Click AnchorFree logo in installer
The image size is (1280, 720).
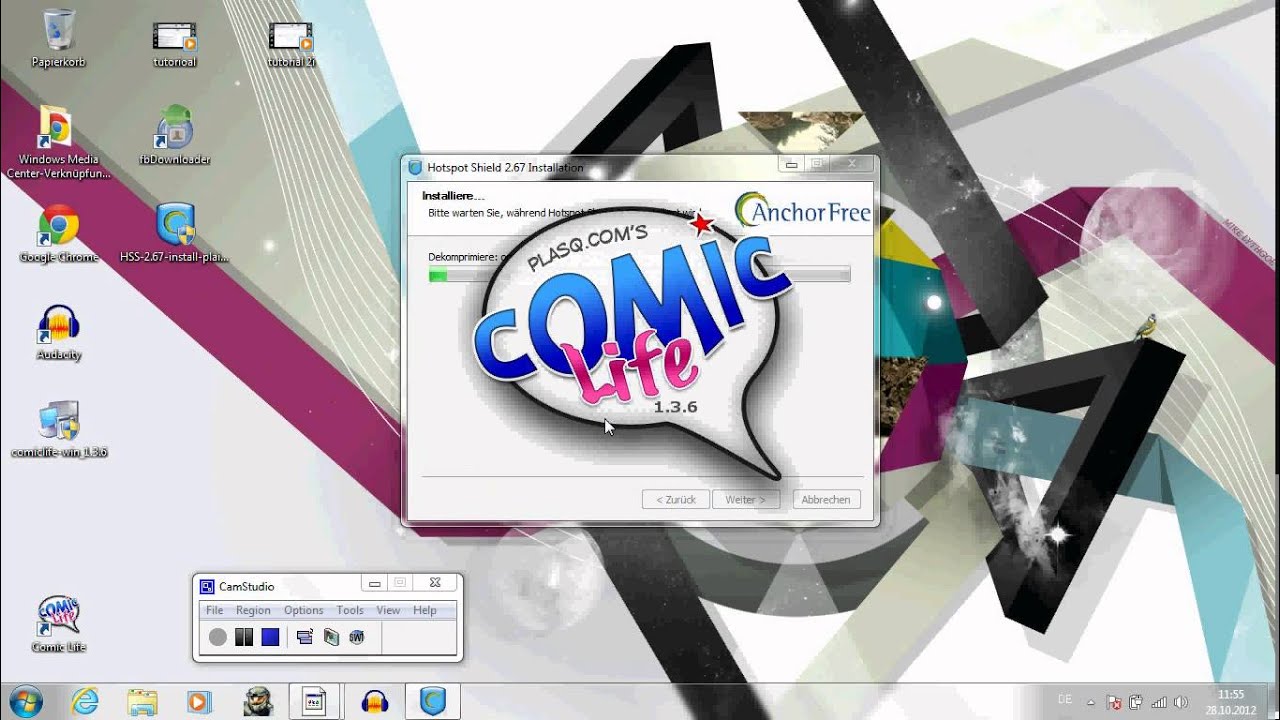[802, 210]
